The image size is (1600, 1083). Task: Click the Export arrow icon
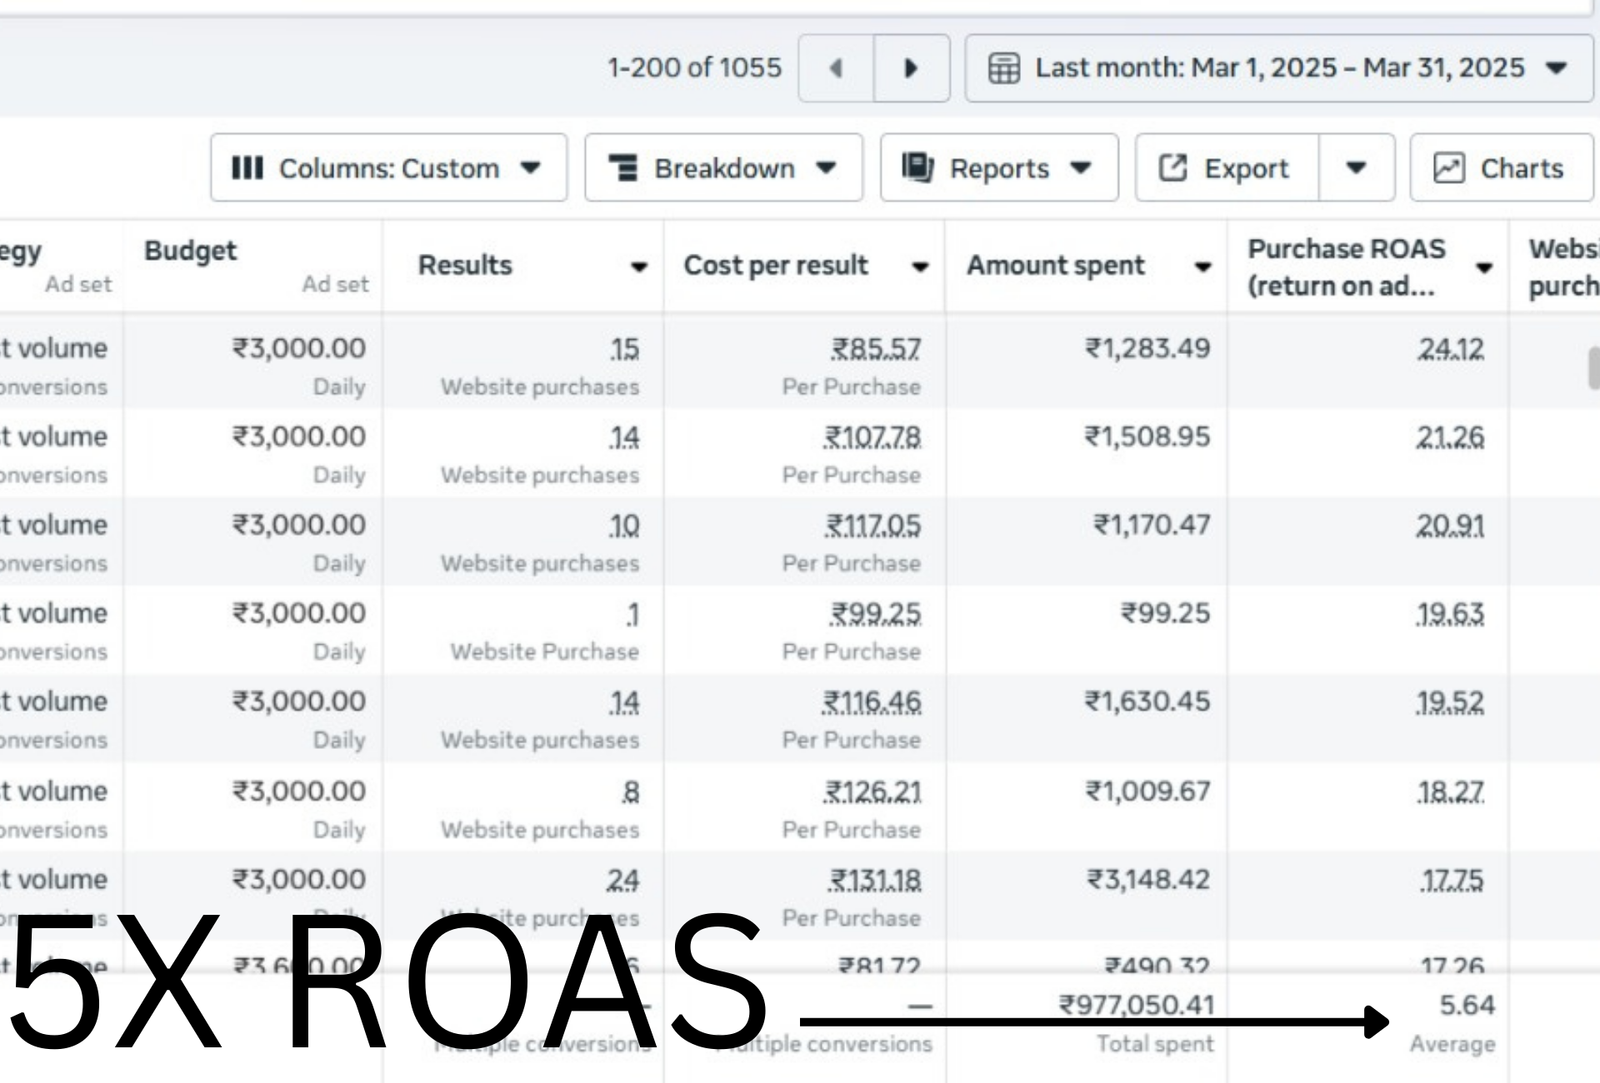tap(1172, 168)
